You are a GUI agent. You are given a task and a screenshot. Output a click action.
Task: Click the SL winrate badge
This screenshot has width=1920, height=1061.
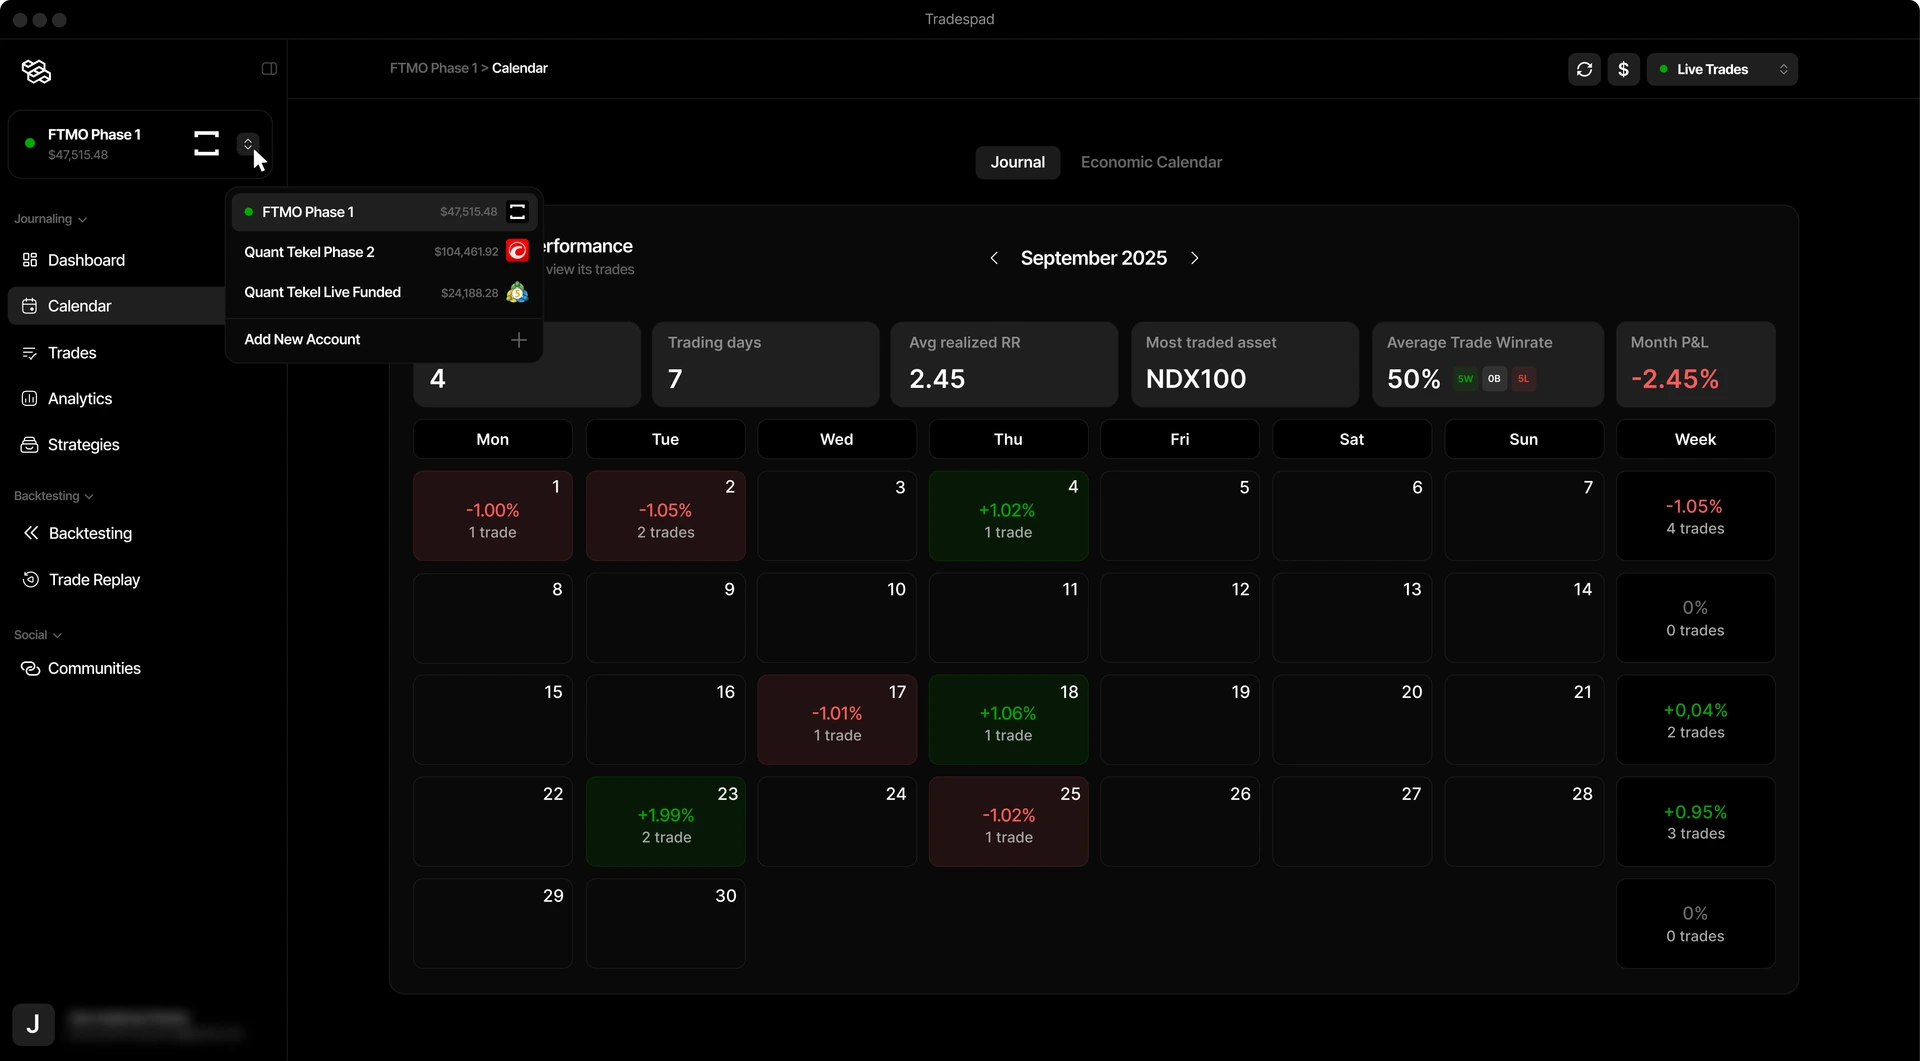pyautogui.click(x=1523, y=379)
